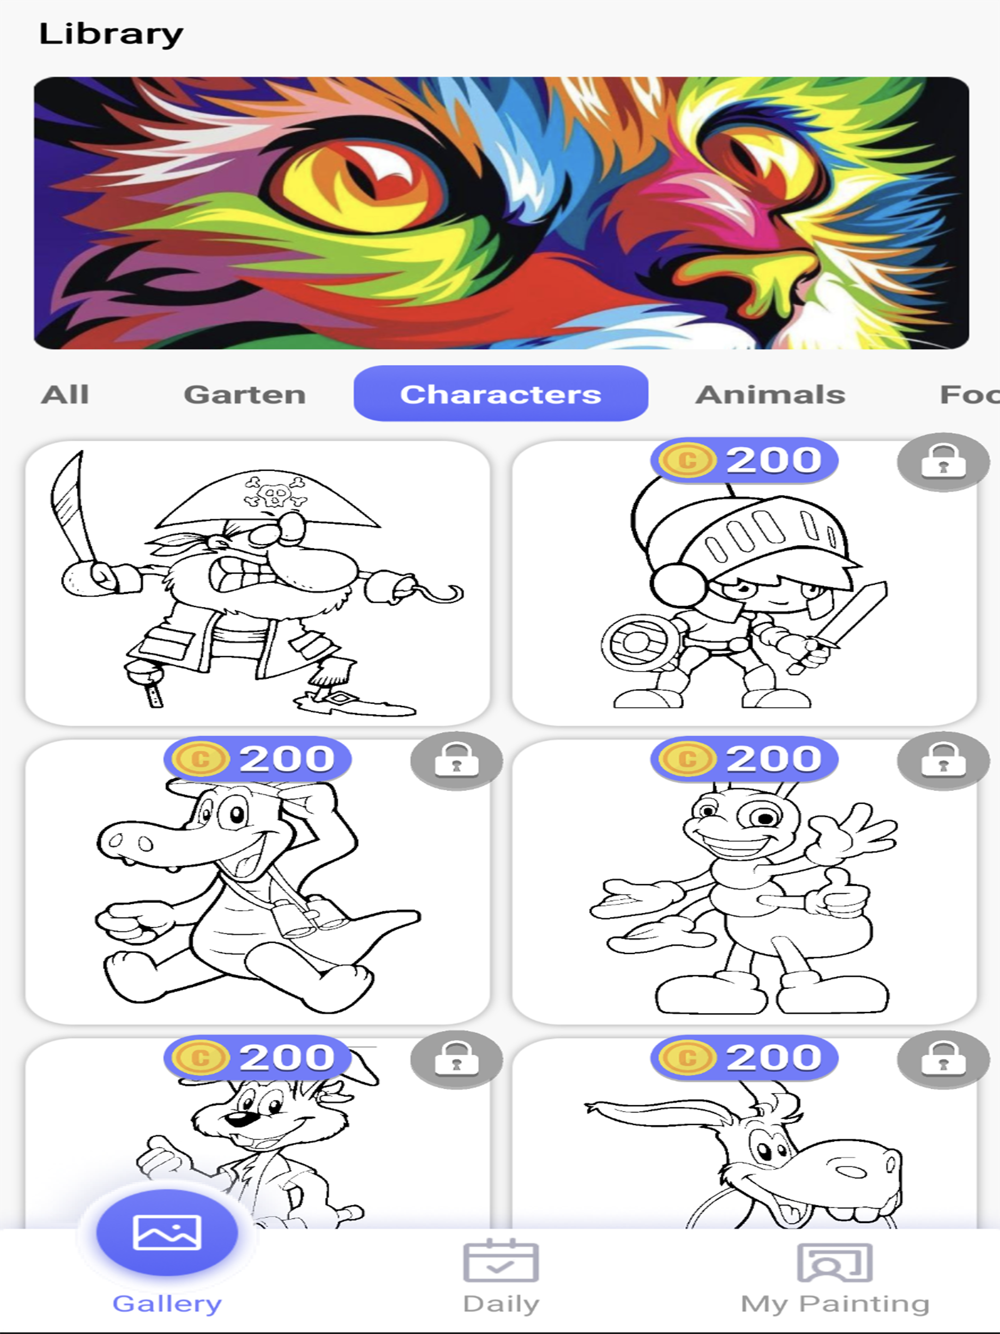Open the Daily calendar icon
This screenshot has height=1334, width=1000.
coord(501,1261)
